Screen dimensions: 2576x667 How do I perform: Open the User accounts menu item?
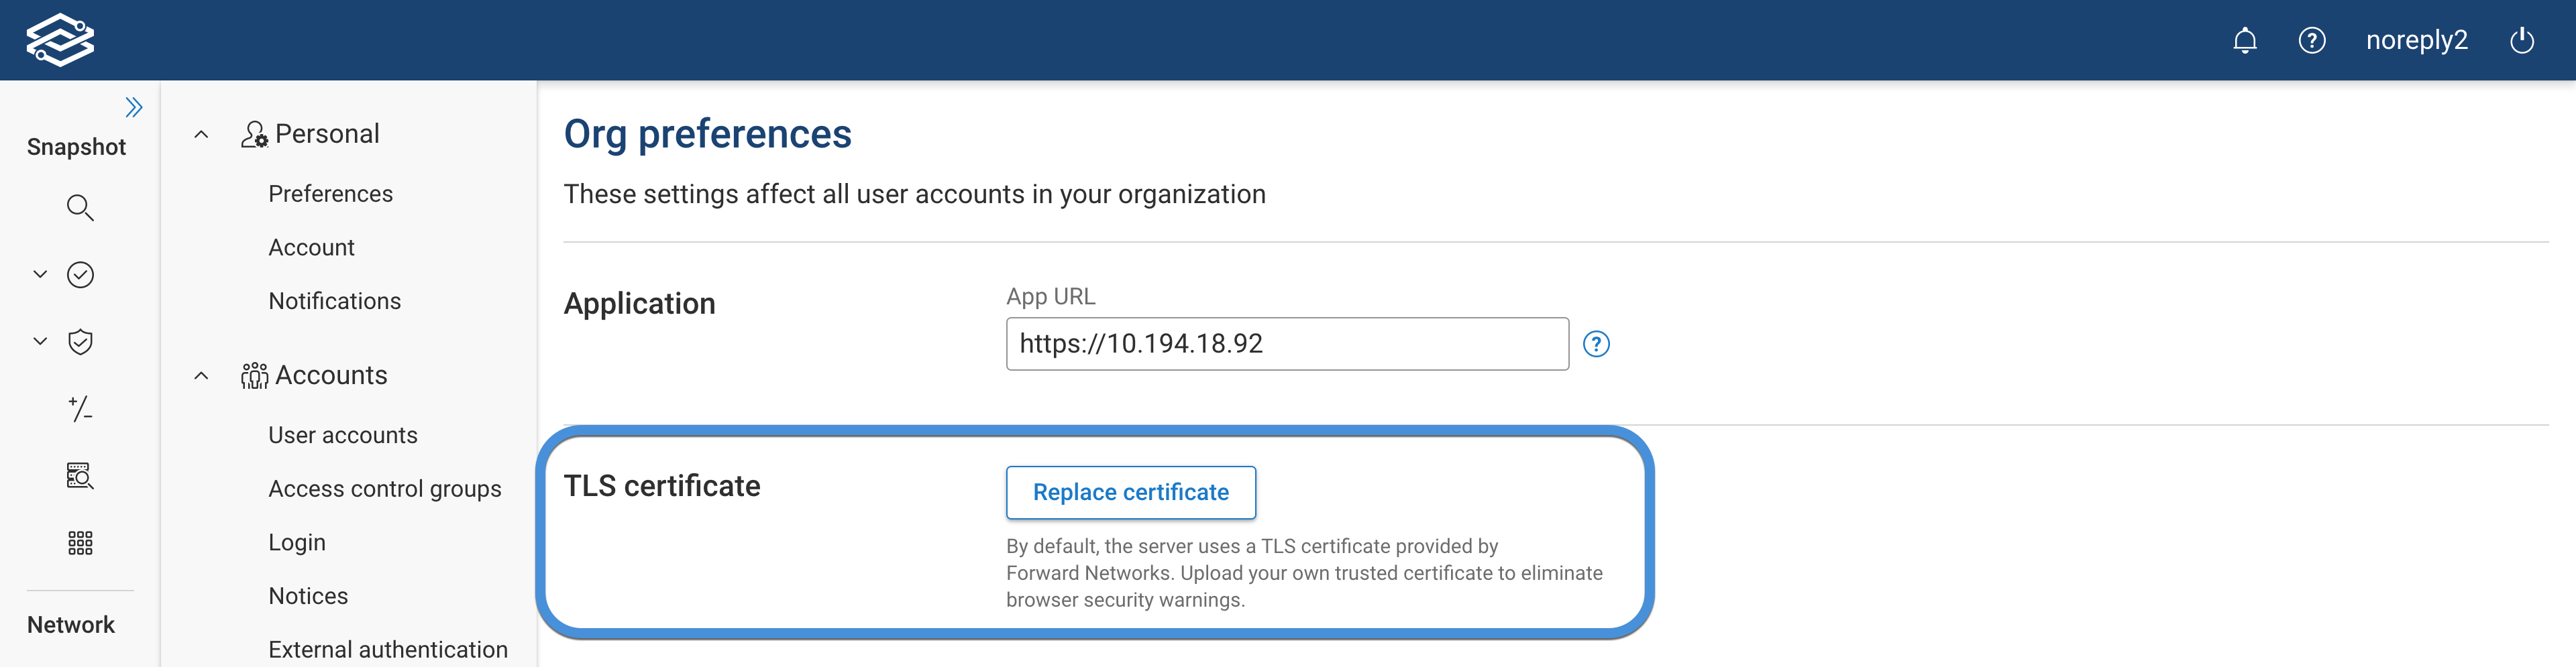343,434
